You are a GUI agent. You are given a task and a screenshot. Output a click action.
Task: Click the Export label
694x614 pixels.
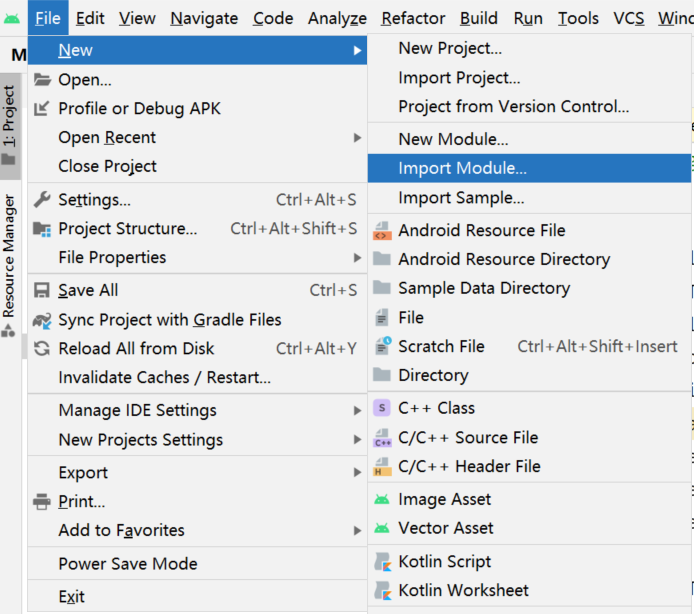point(83,473)
